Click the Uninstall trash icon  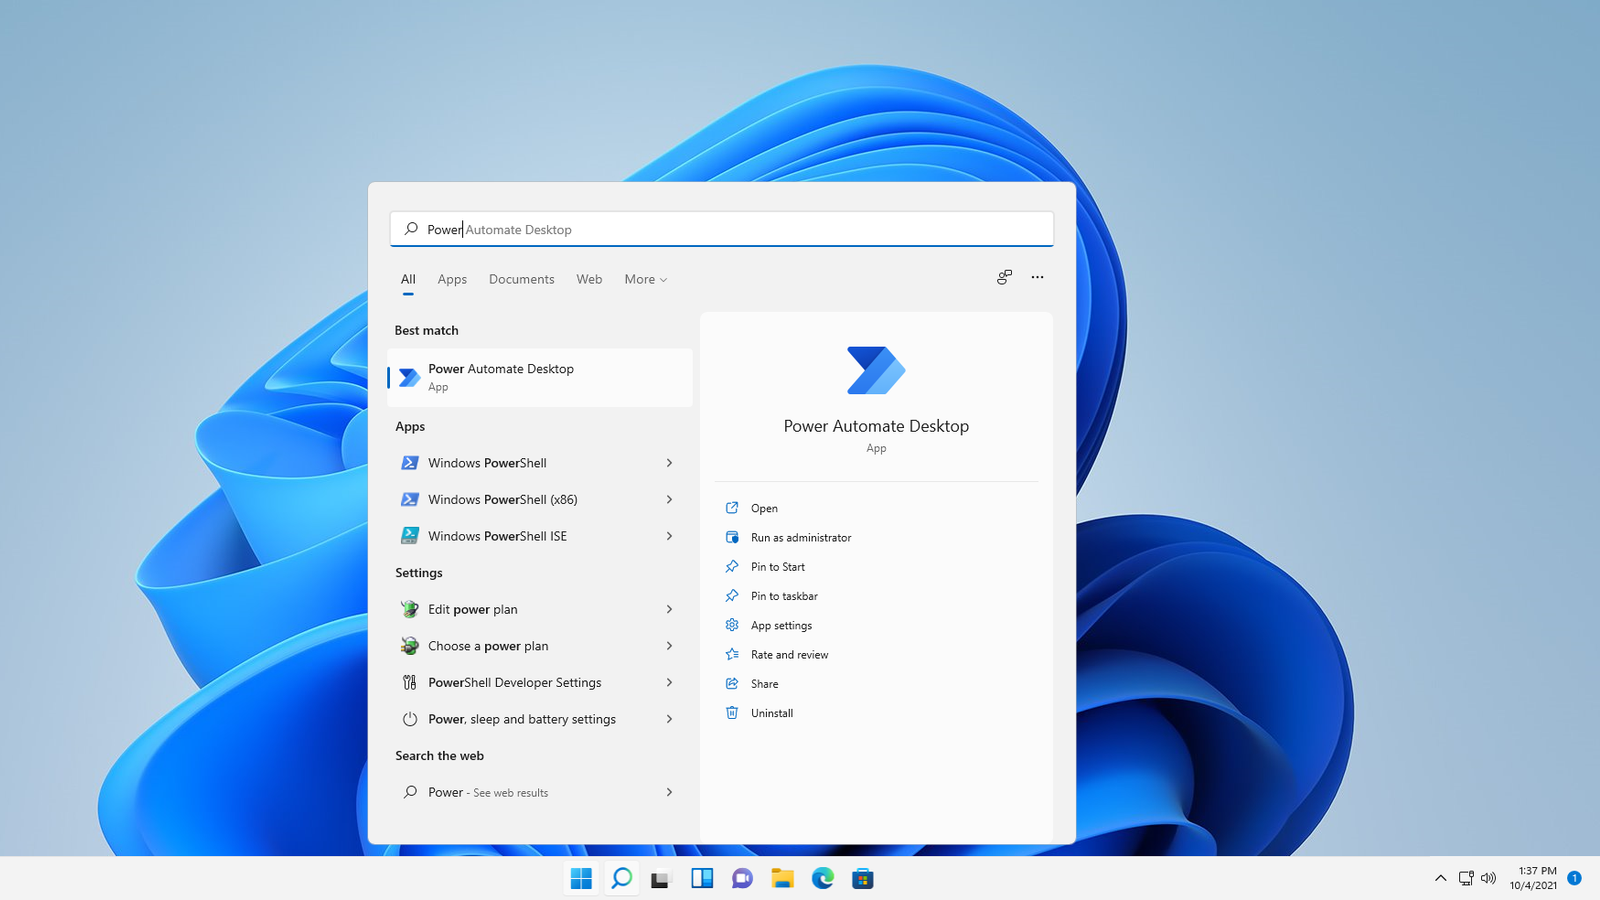[732, 713]
